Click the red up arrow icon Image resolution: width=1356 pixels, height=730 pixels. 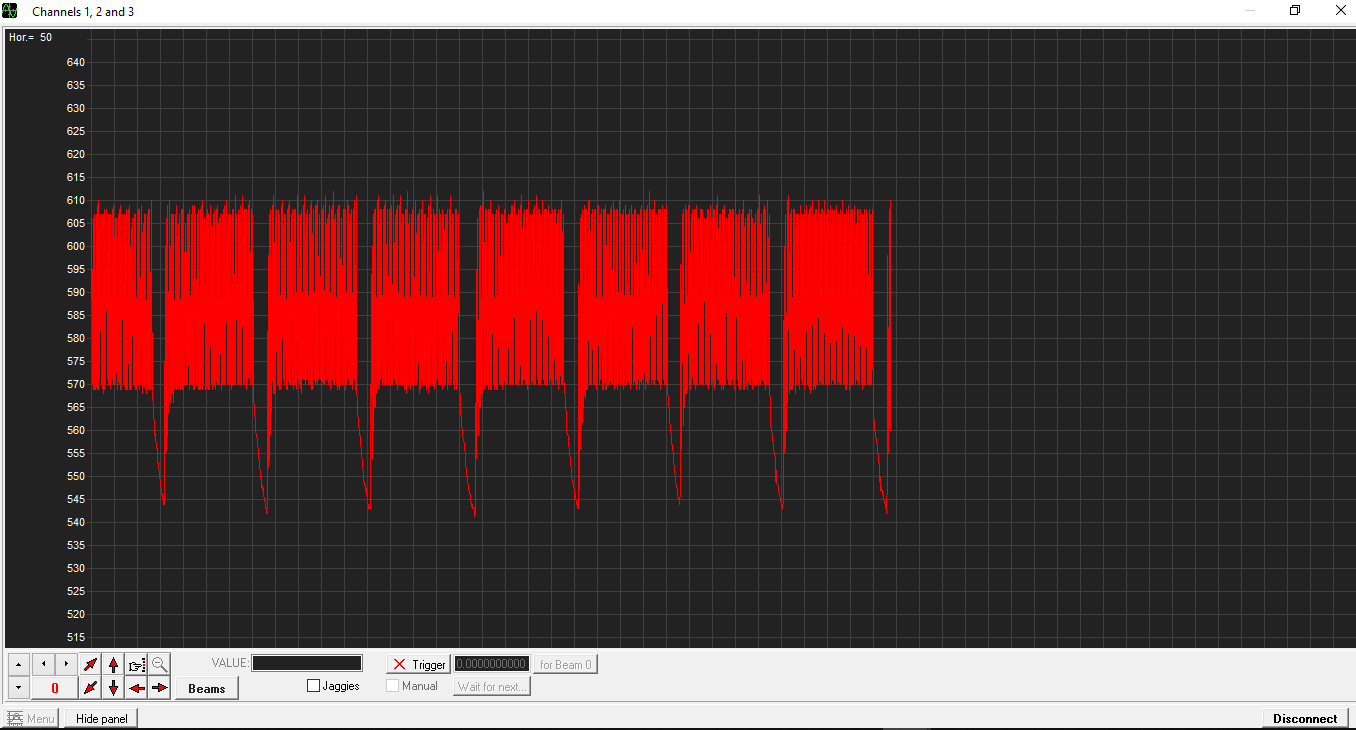(x=113, y=664)
